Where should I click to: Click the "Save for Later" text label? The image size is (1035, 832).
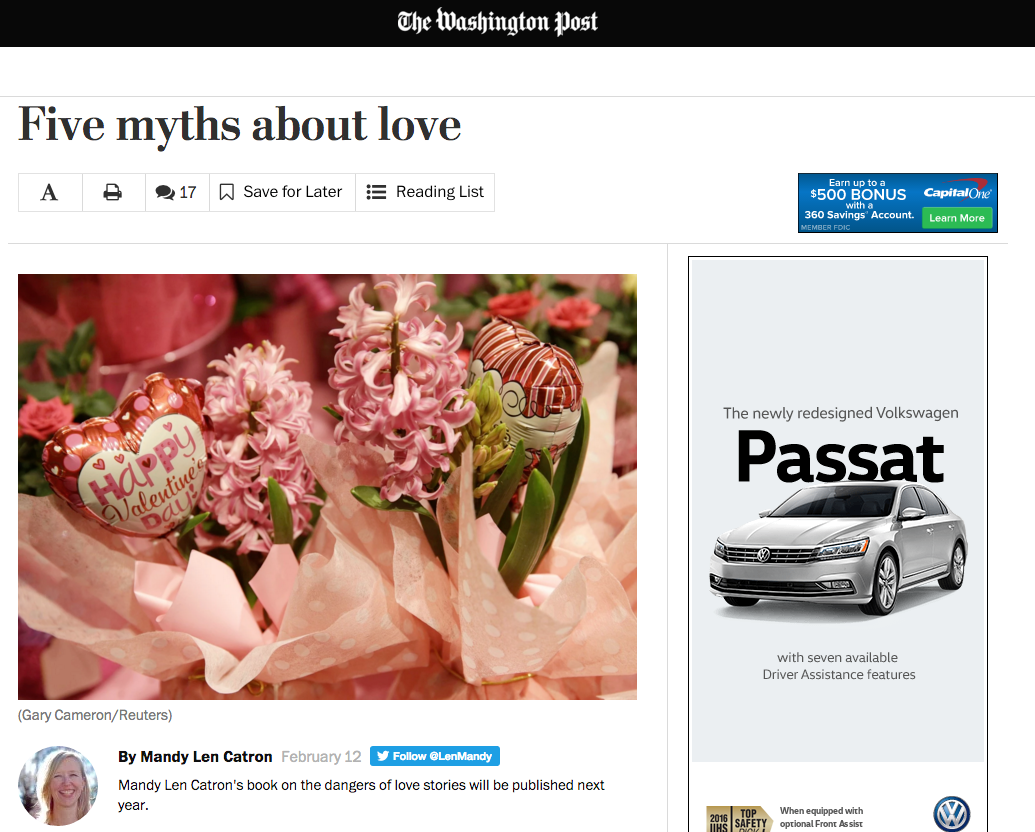pos(292,192)
